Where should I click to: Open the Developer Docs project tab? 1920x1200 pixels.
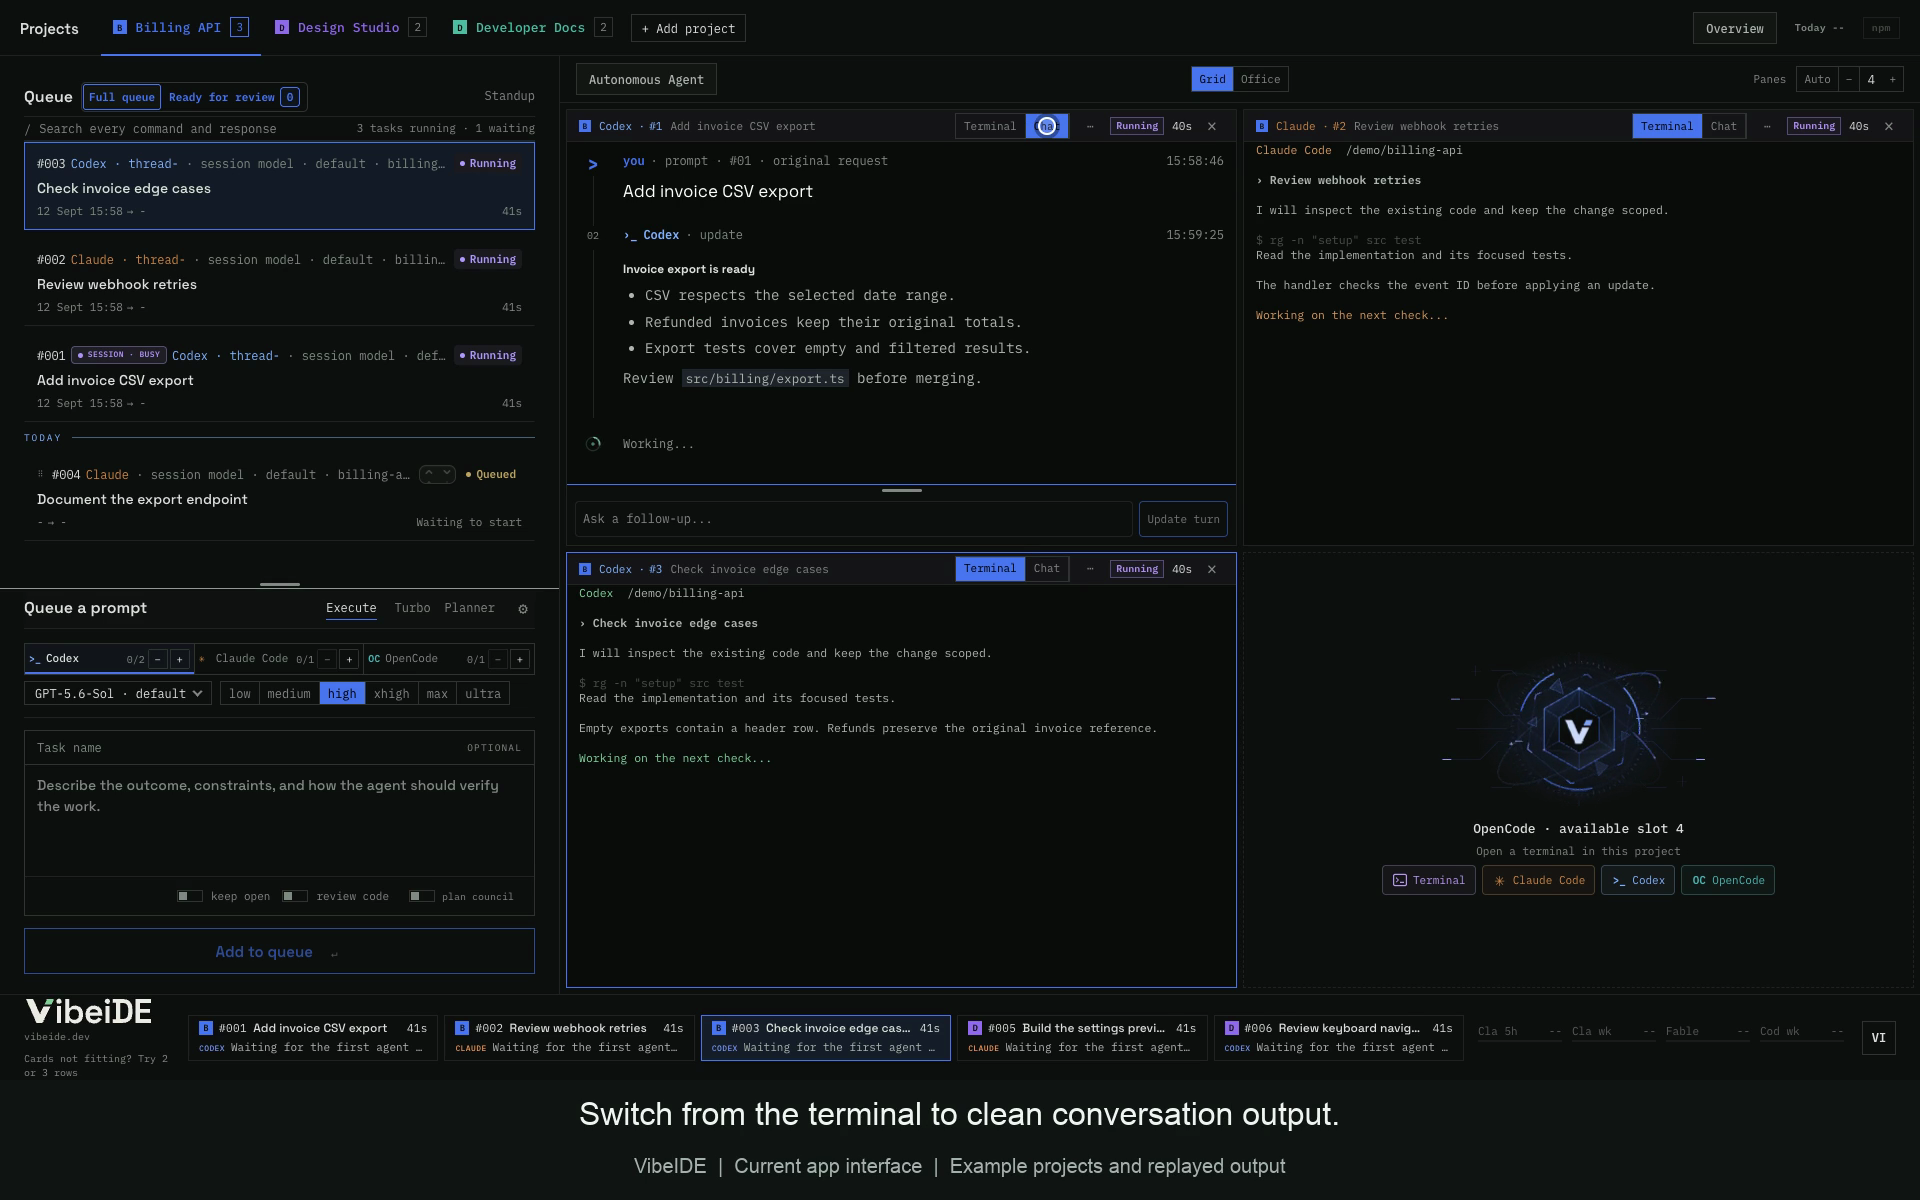(532, 28)
